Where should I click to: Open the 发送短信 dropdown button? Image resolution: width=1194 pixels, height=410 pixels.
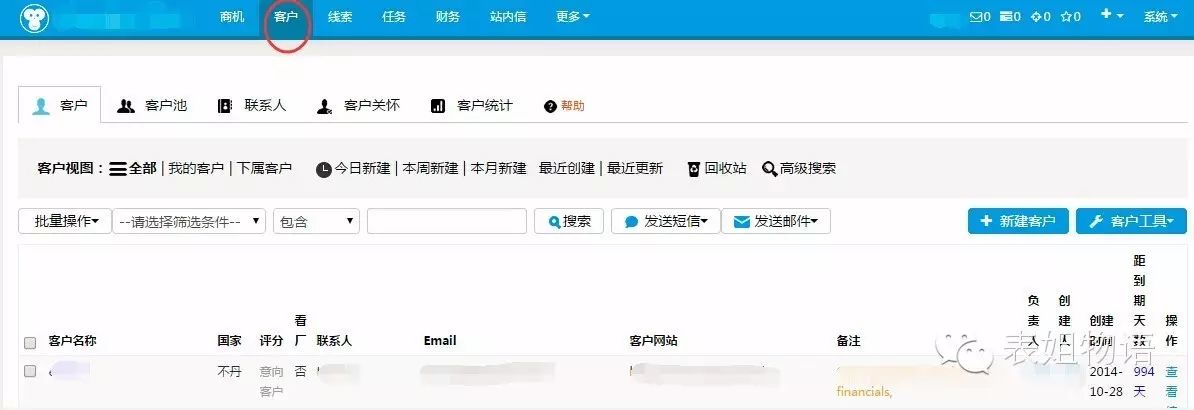click(666, 221)
